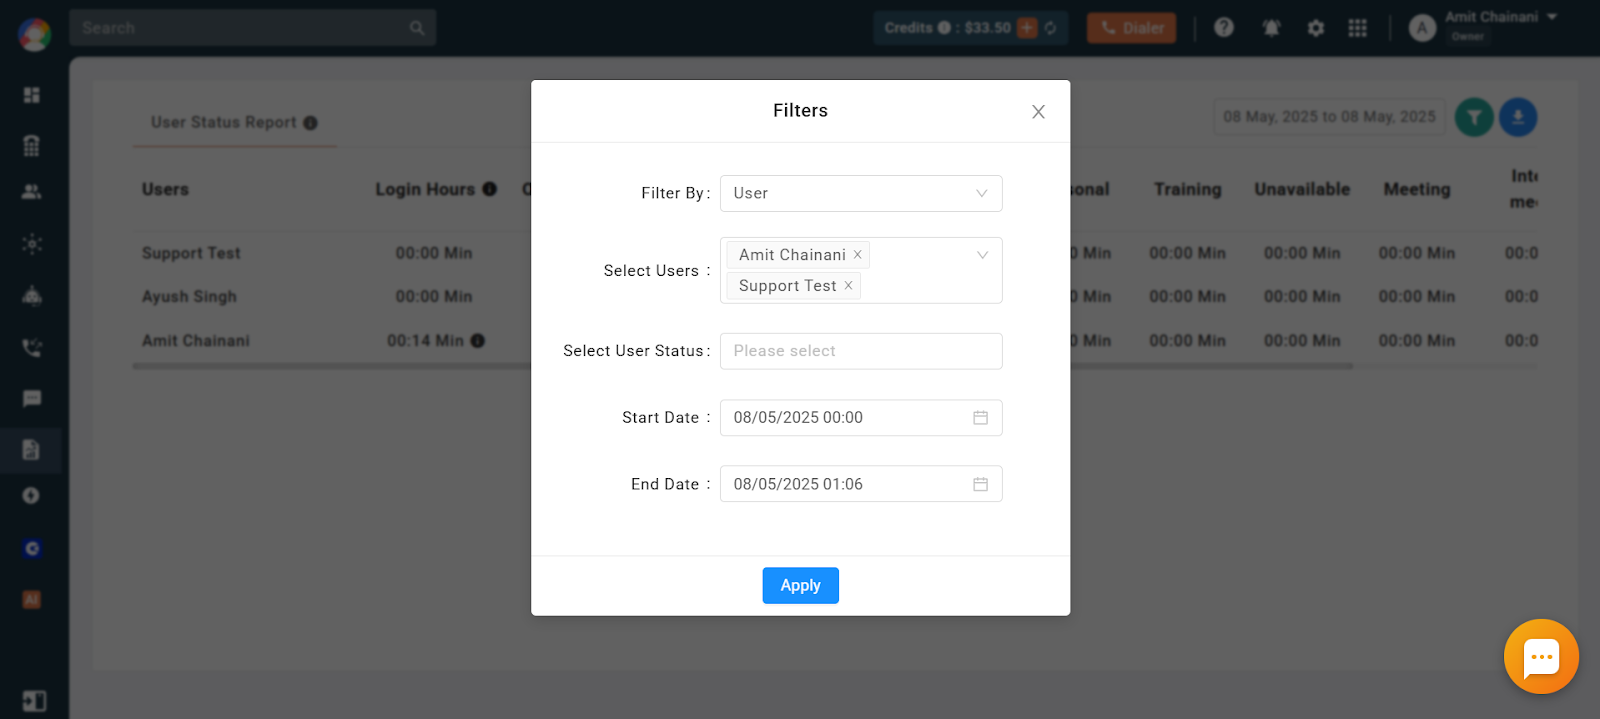Click the Support Test row name
The image size is (1600, 719).
click(x=191, y=254)
